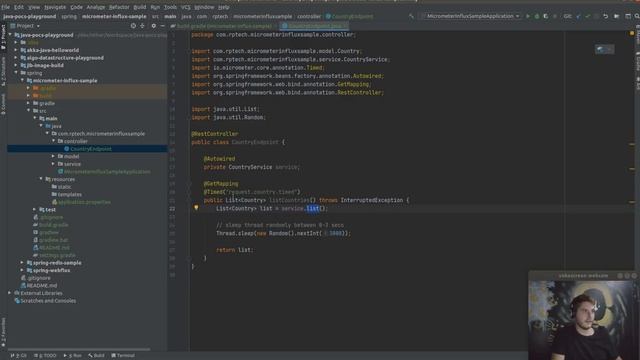Click the locate/scroll-from-source target icon
Viewport: 640px width, 360px height.
(133, 26)
